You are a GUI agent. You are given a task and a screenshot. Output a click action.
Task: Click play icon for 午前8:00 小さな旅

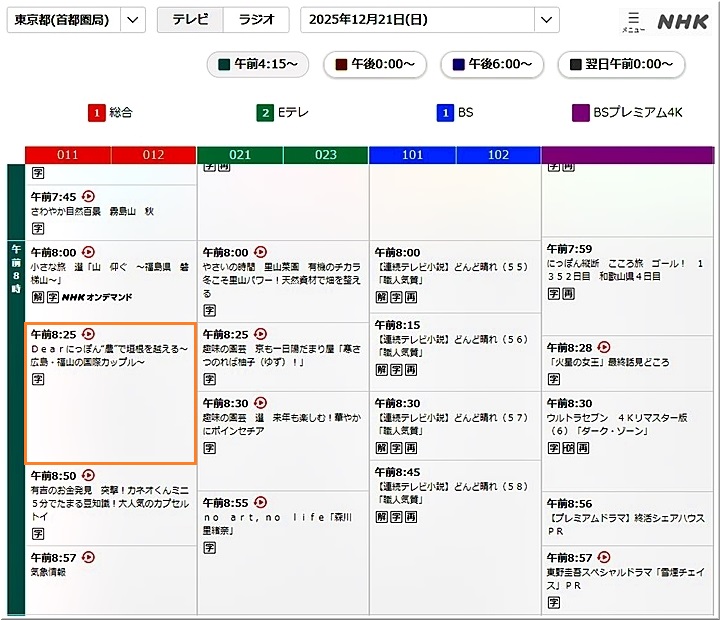(88, 252)
